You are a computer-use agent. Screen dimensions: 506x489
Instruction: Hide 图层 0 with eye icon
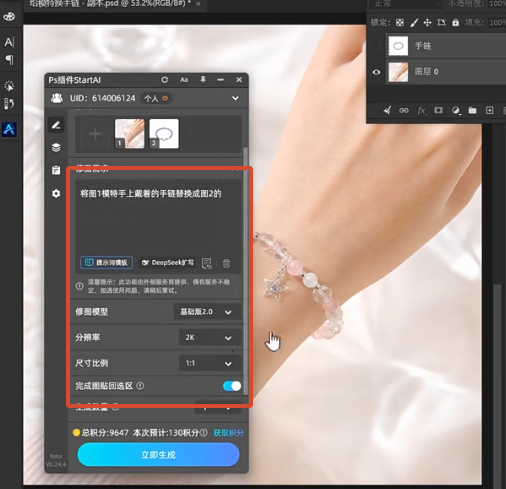click(376, 72)
